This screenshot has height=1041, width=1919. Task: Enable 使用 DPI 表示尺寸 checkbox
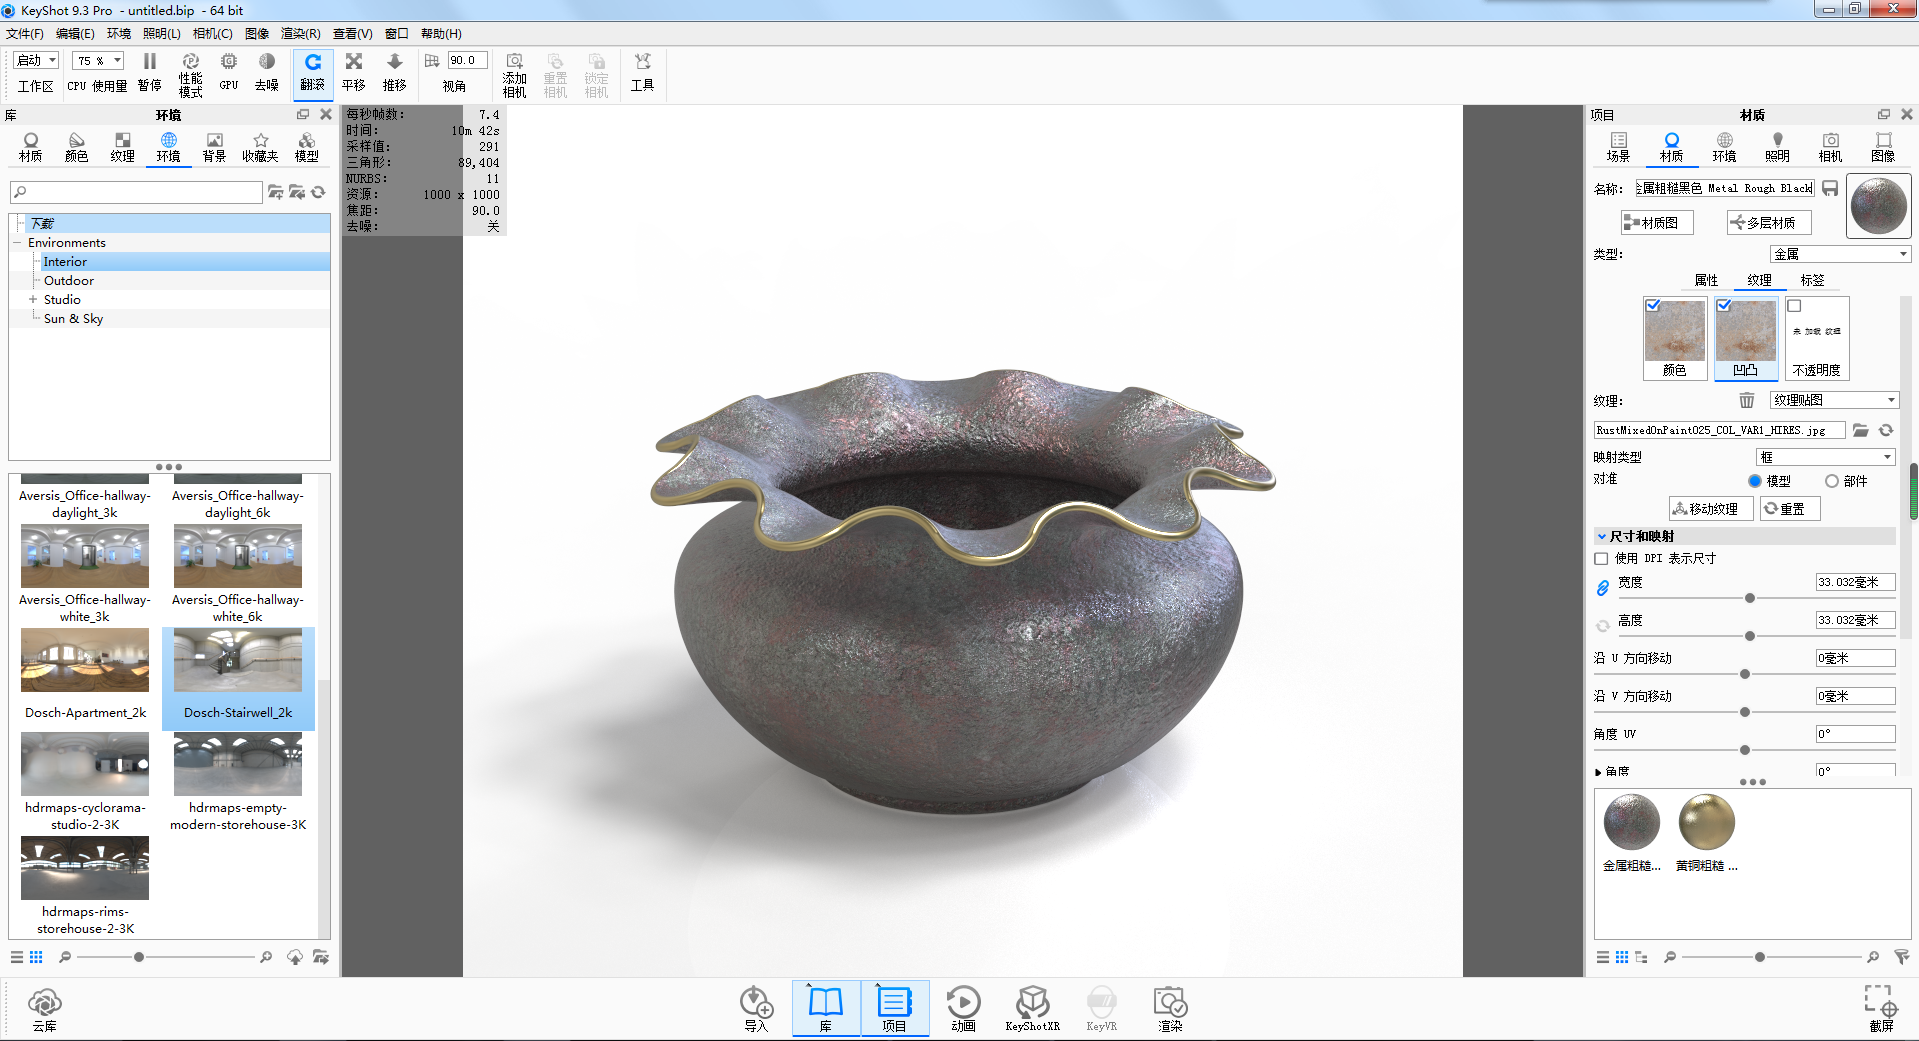1602,559
